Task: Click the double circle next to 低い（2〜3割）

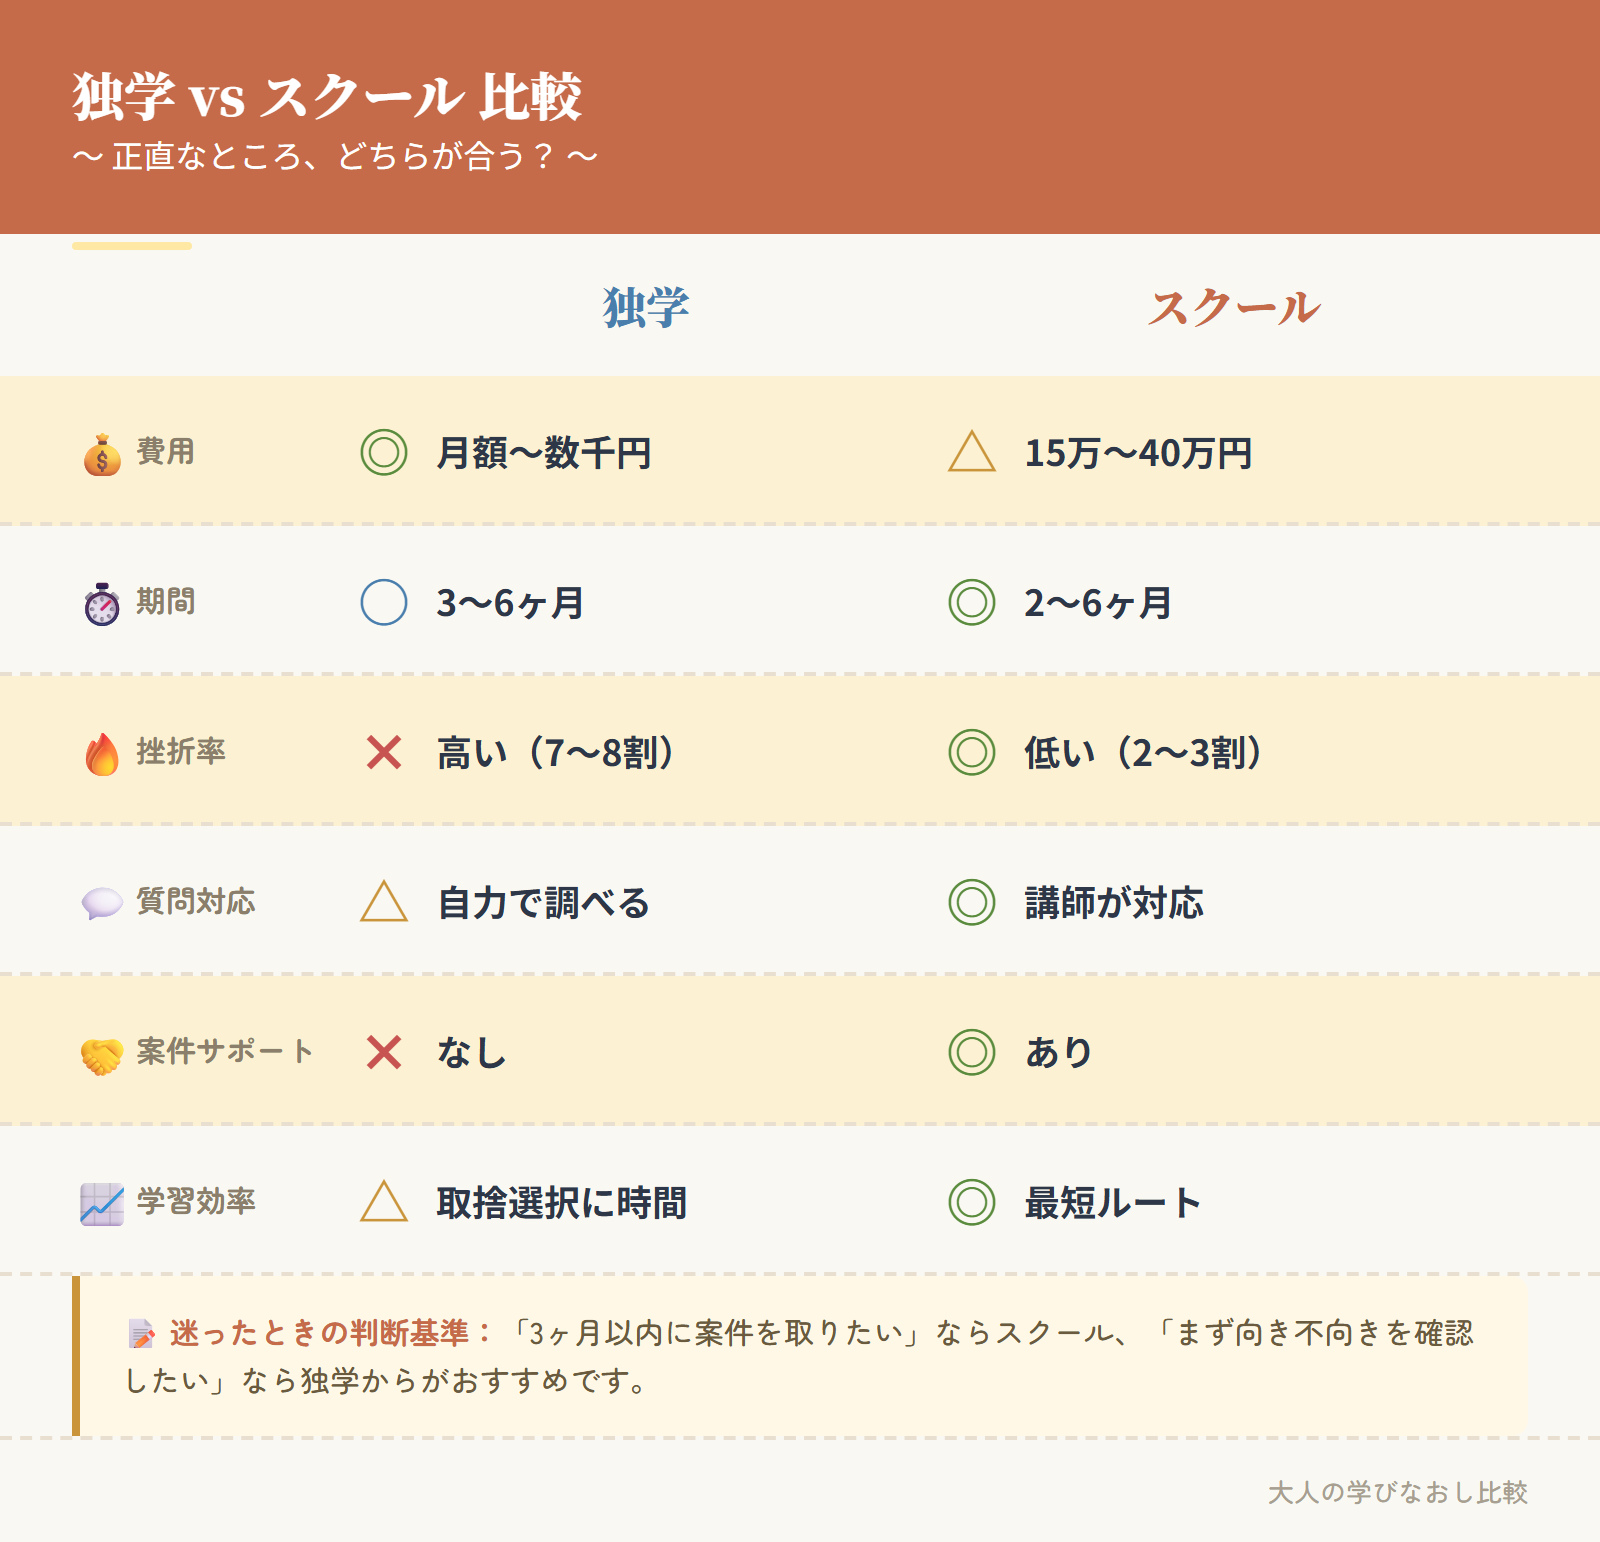Action: (x=972, y=752)
